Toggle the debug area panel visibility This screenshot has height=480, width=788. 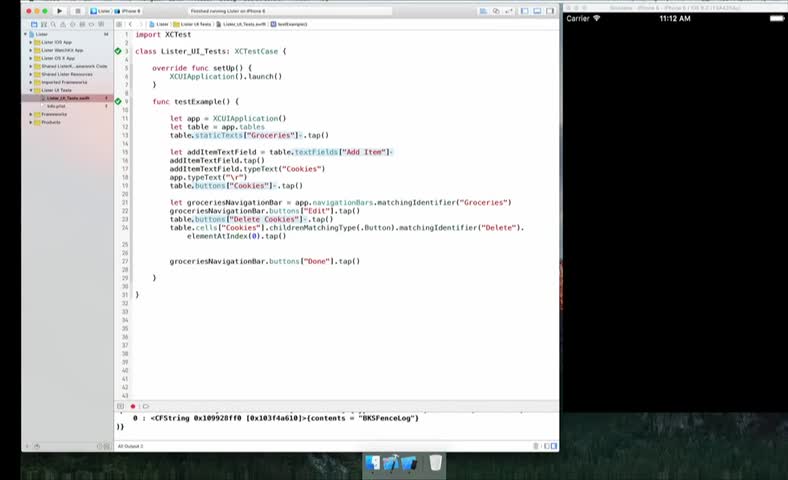coord(537,11)
